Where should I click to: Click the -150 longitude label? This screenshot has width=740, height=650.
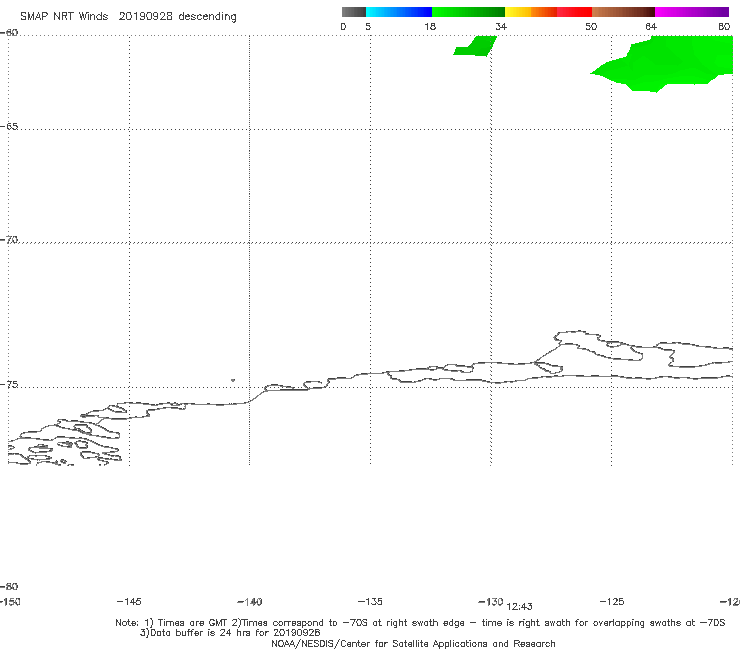(x=10, y=602)
